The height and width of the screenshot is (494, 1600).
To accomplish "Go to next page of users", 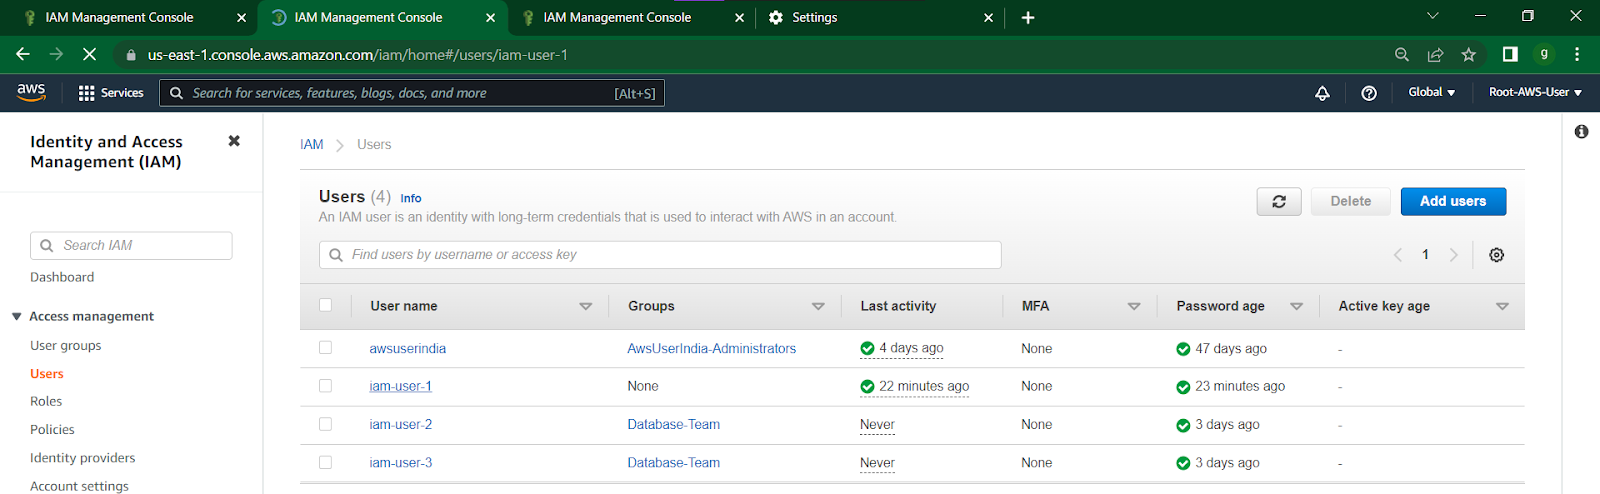I will 1453,255.
